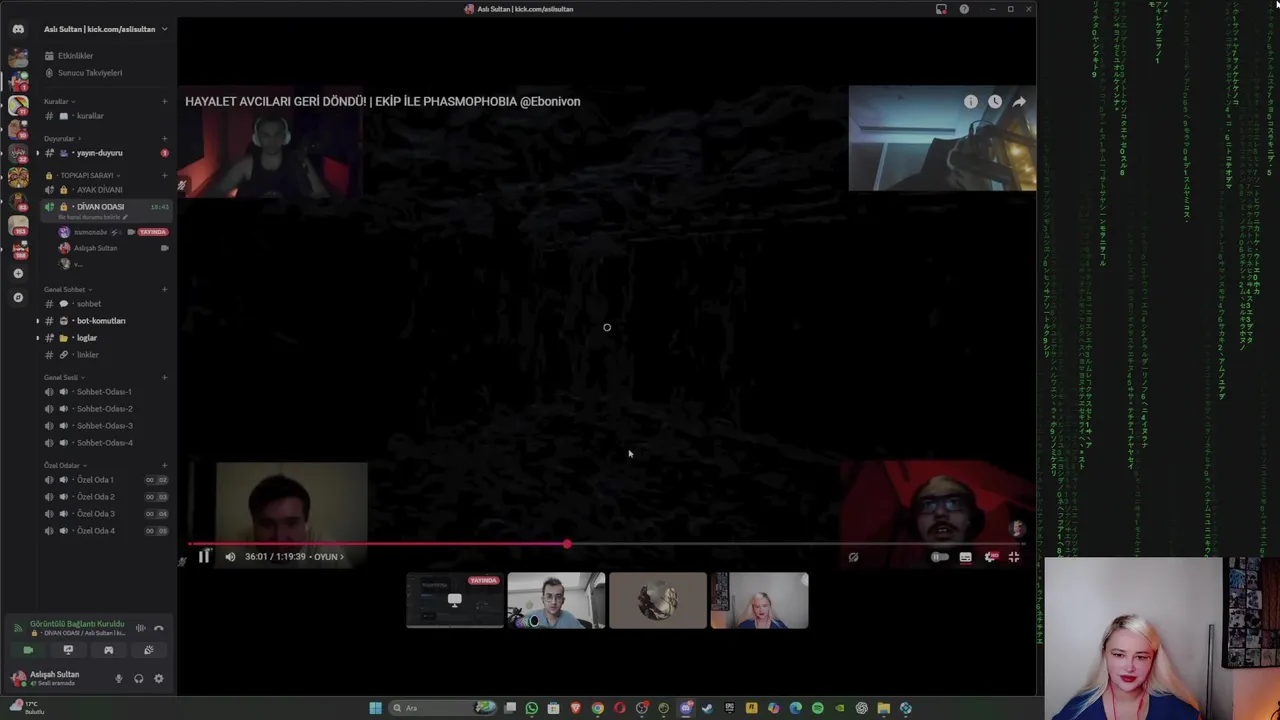Add channel to Kurallar category
This screenshot has width=1280, height=720.
(x=164, y=101)
